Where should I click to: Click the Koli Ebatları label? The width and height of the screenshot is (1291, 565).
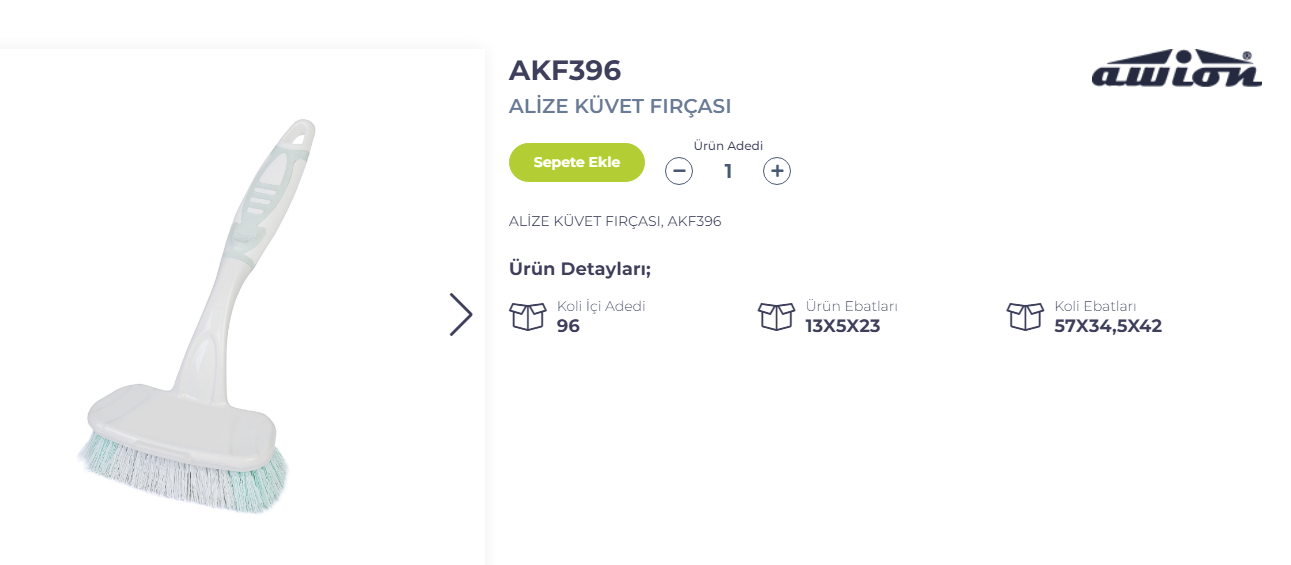tap(1095, 306)
